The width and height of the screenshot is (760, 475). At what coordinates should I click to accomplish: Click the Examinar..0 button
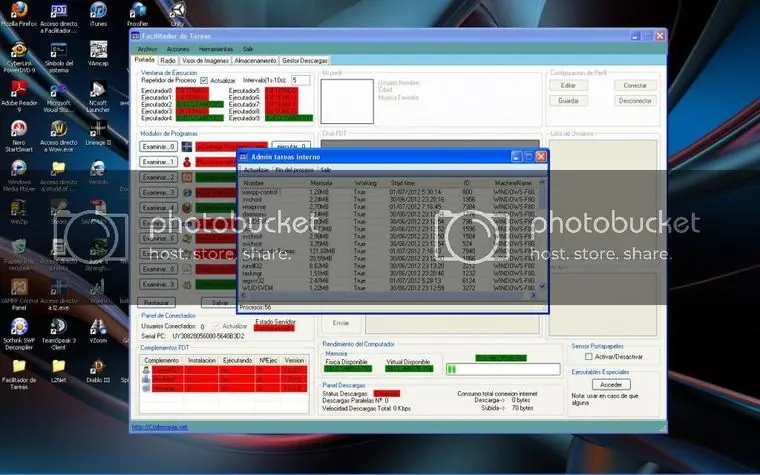(158, 147)
